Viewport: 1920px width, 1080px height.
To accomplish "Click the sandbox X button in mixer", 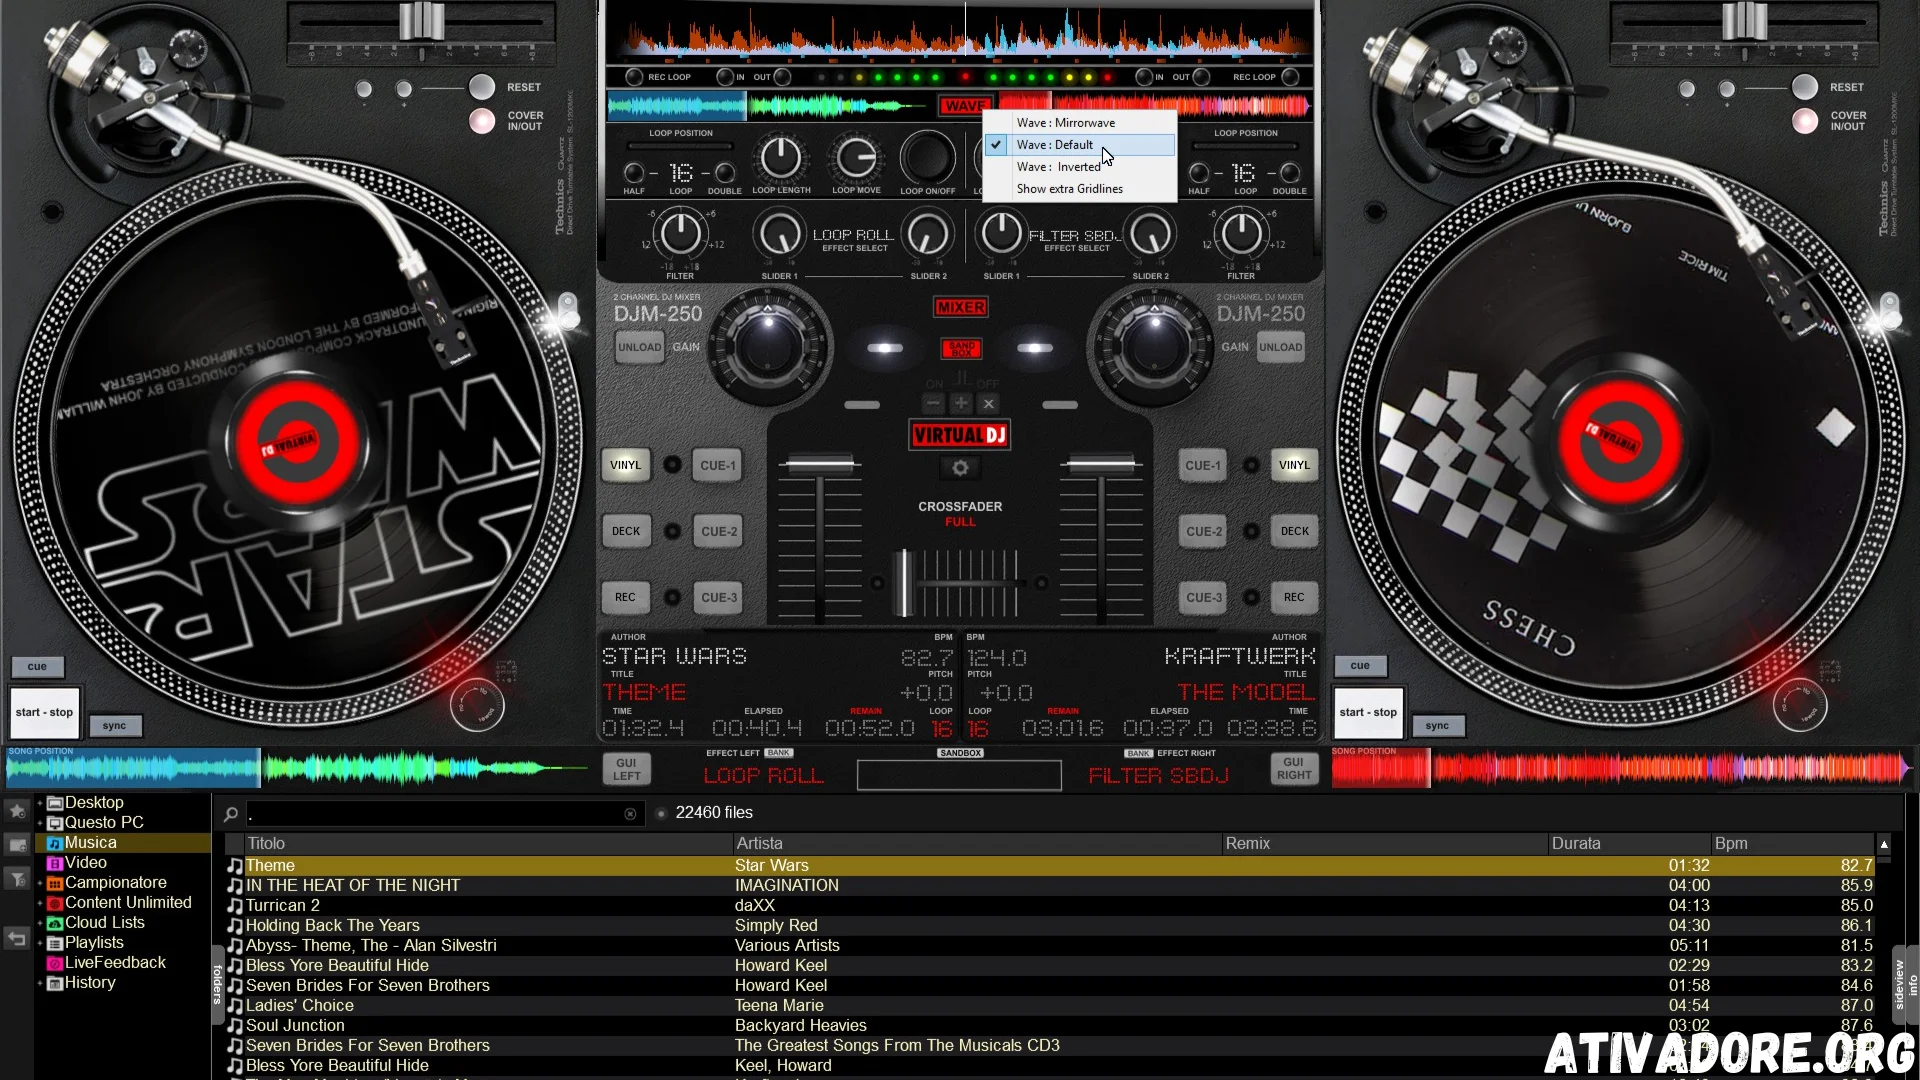I will 988,403.
